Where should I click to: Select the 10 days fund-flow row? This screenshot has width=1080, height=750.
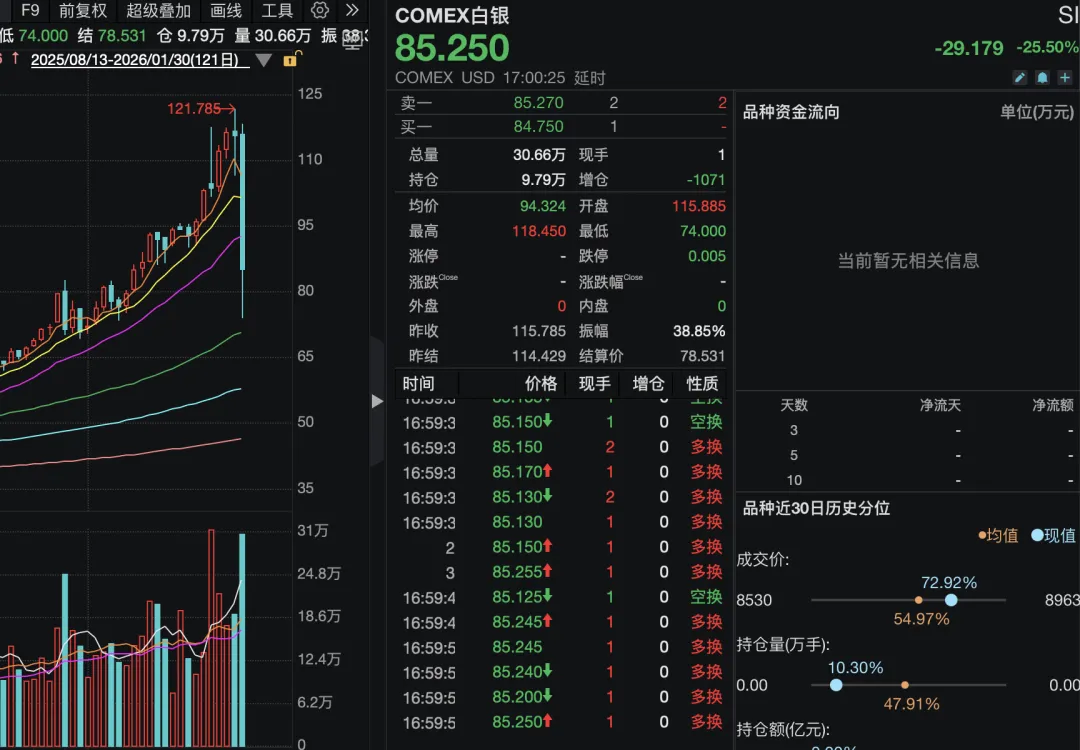(x=908, y=479)
